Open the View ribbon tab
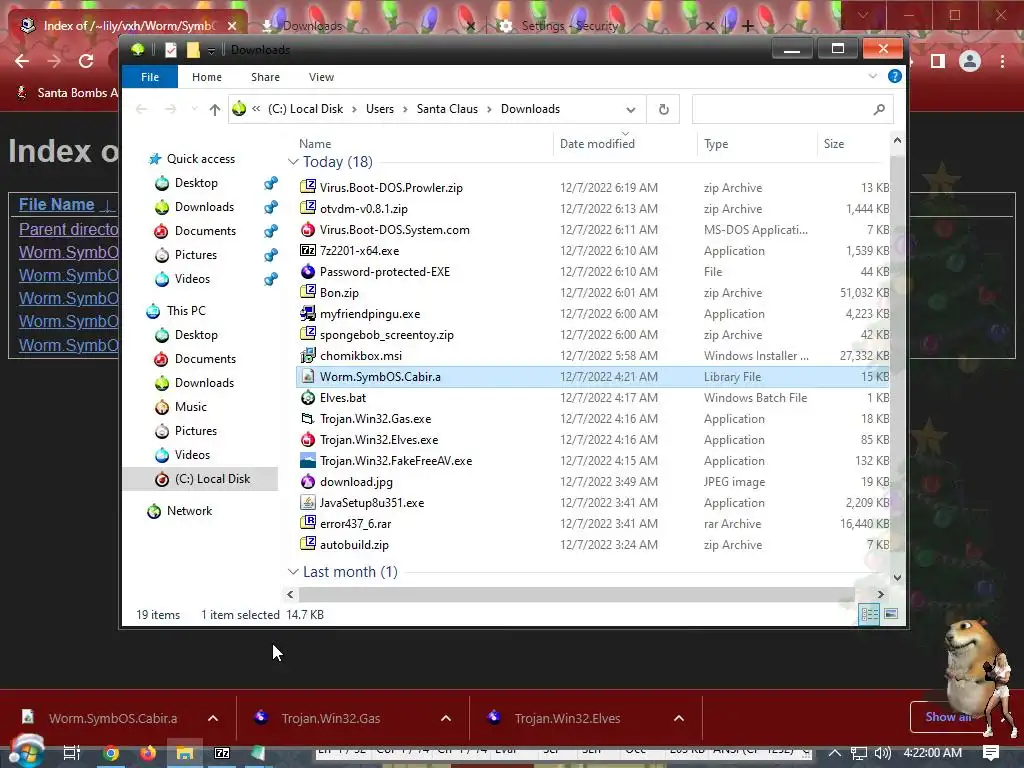 (x=321, y=77)
